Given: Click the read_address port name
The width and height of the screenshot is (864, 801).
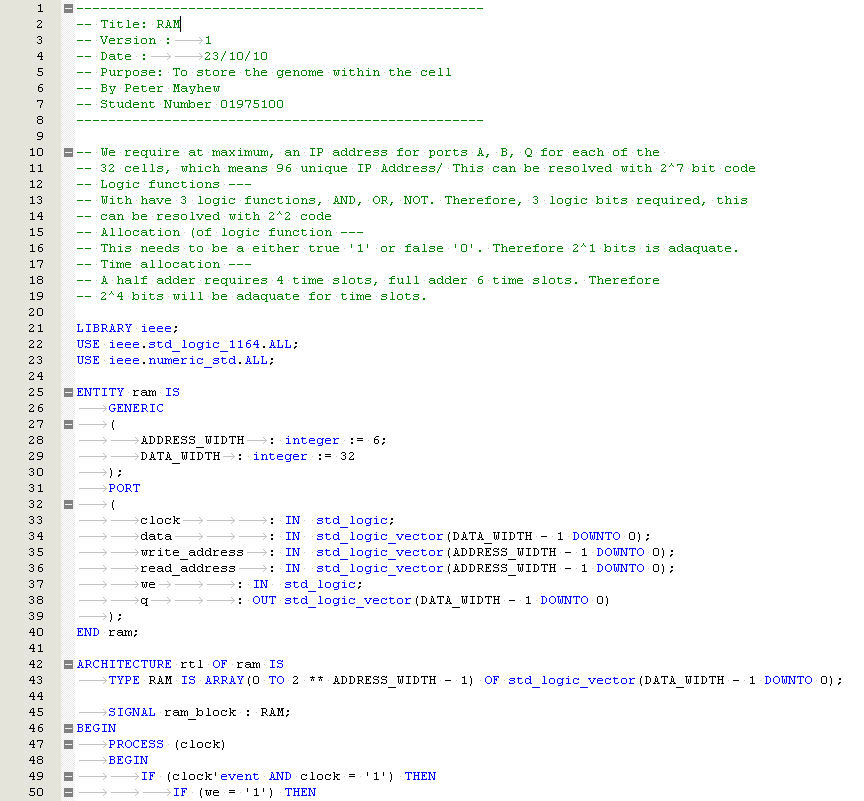Looking at the screenshot, I should point(188,568).
